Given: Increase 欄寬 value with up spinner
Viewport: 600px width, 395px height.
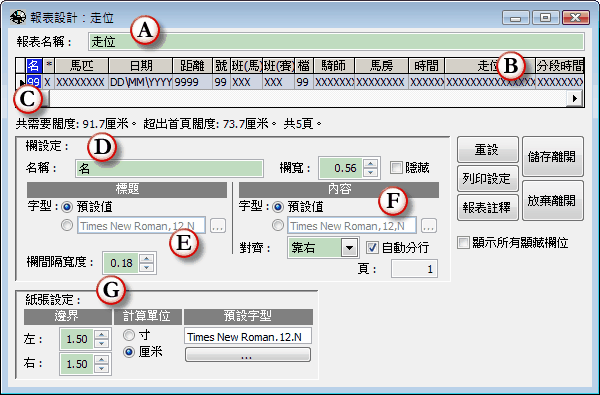Looking at the screenshot, I should pos(370,164).
